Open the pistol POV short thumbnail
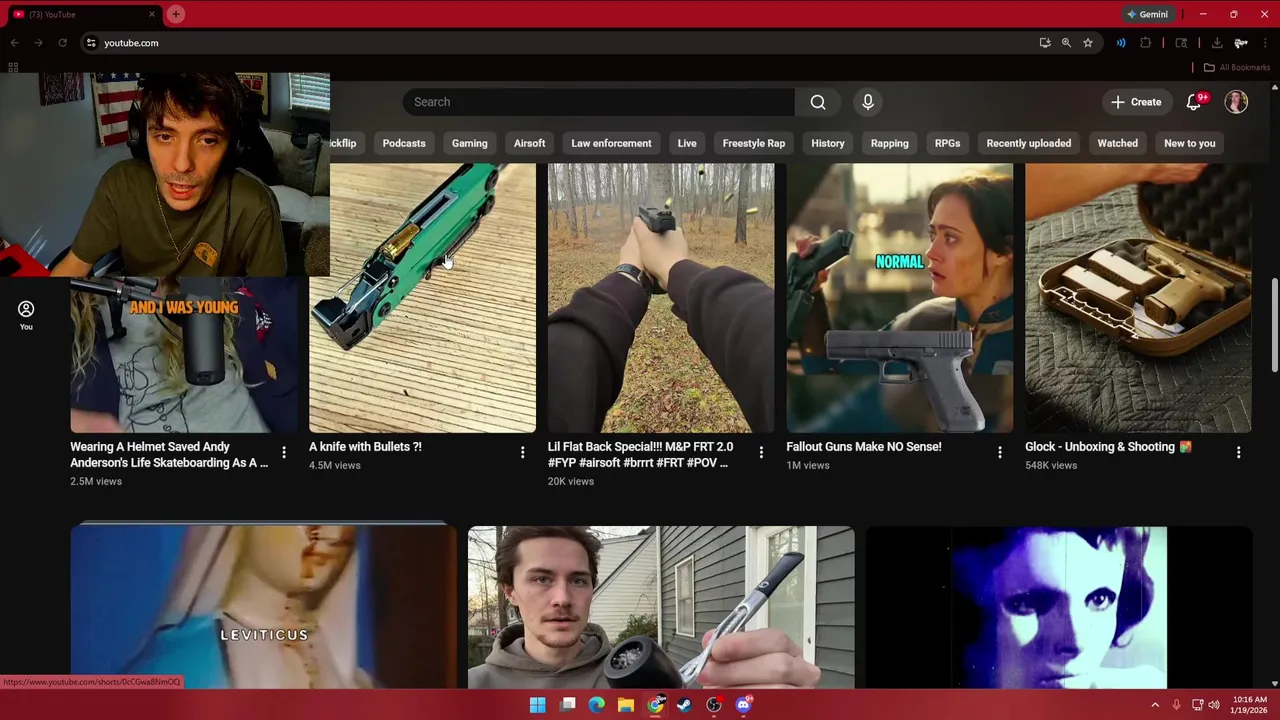The height and width of the screenshot is (720, 1280). click(x=661, y=298)
